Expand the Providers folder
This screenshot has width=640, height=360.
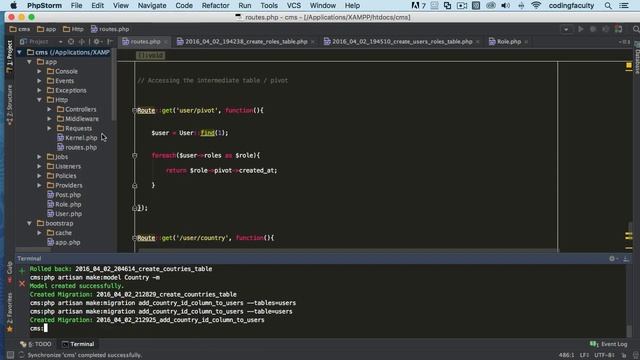(x=39, y=185)
